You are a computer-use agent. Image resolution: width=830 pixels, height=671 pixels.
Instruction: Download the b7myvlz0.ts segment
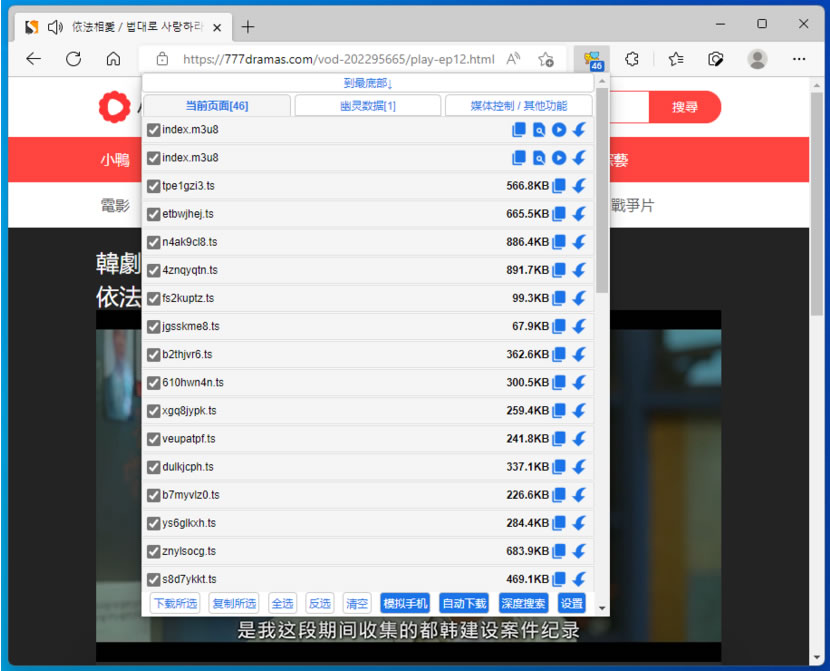point(579,495)
